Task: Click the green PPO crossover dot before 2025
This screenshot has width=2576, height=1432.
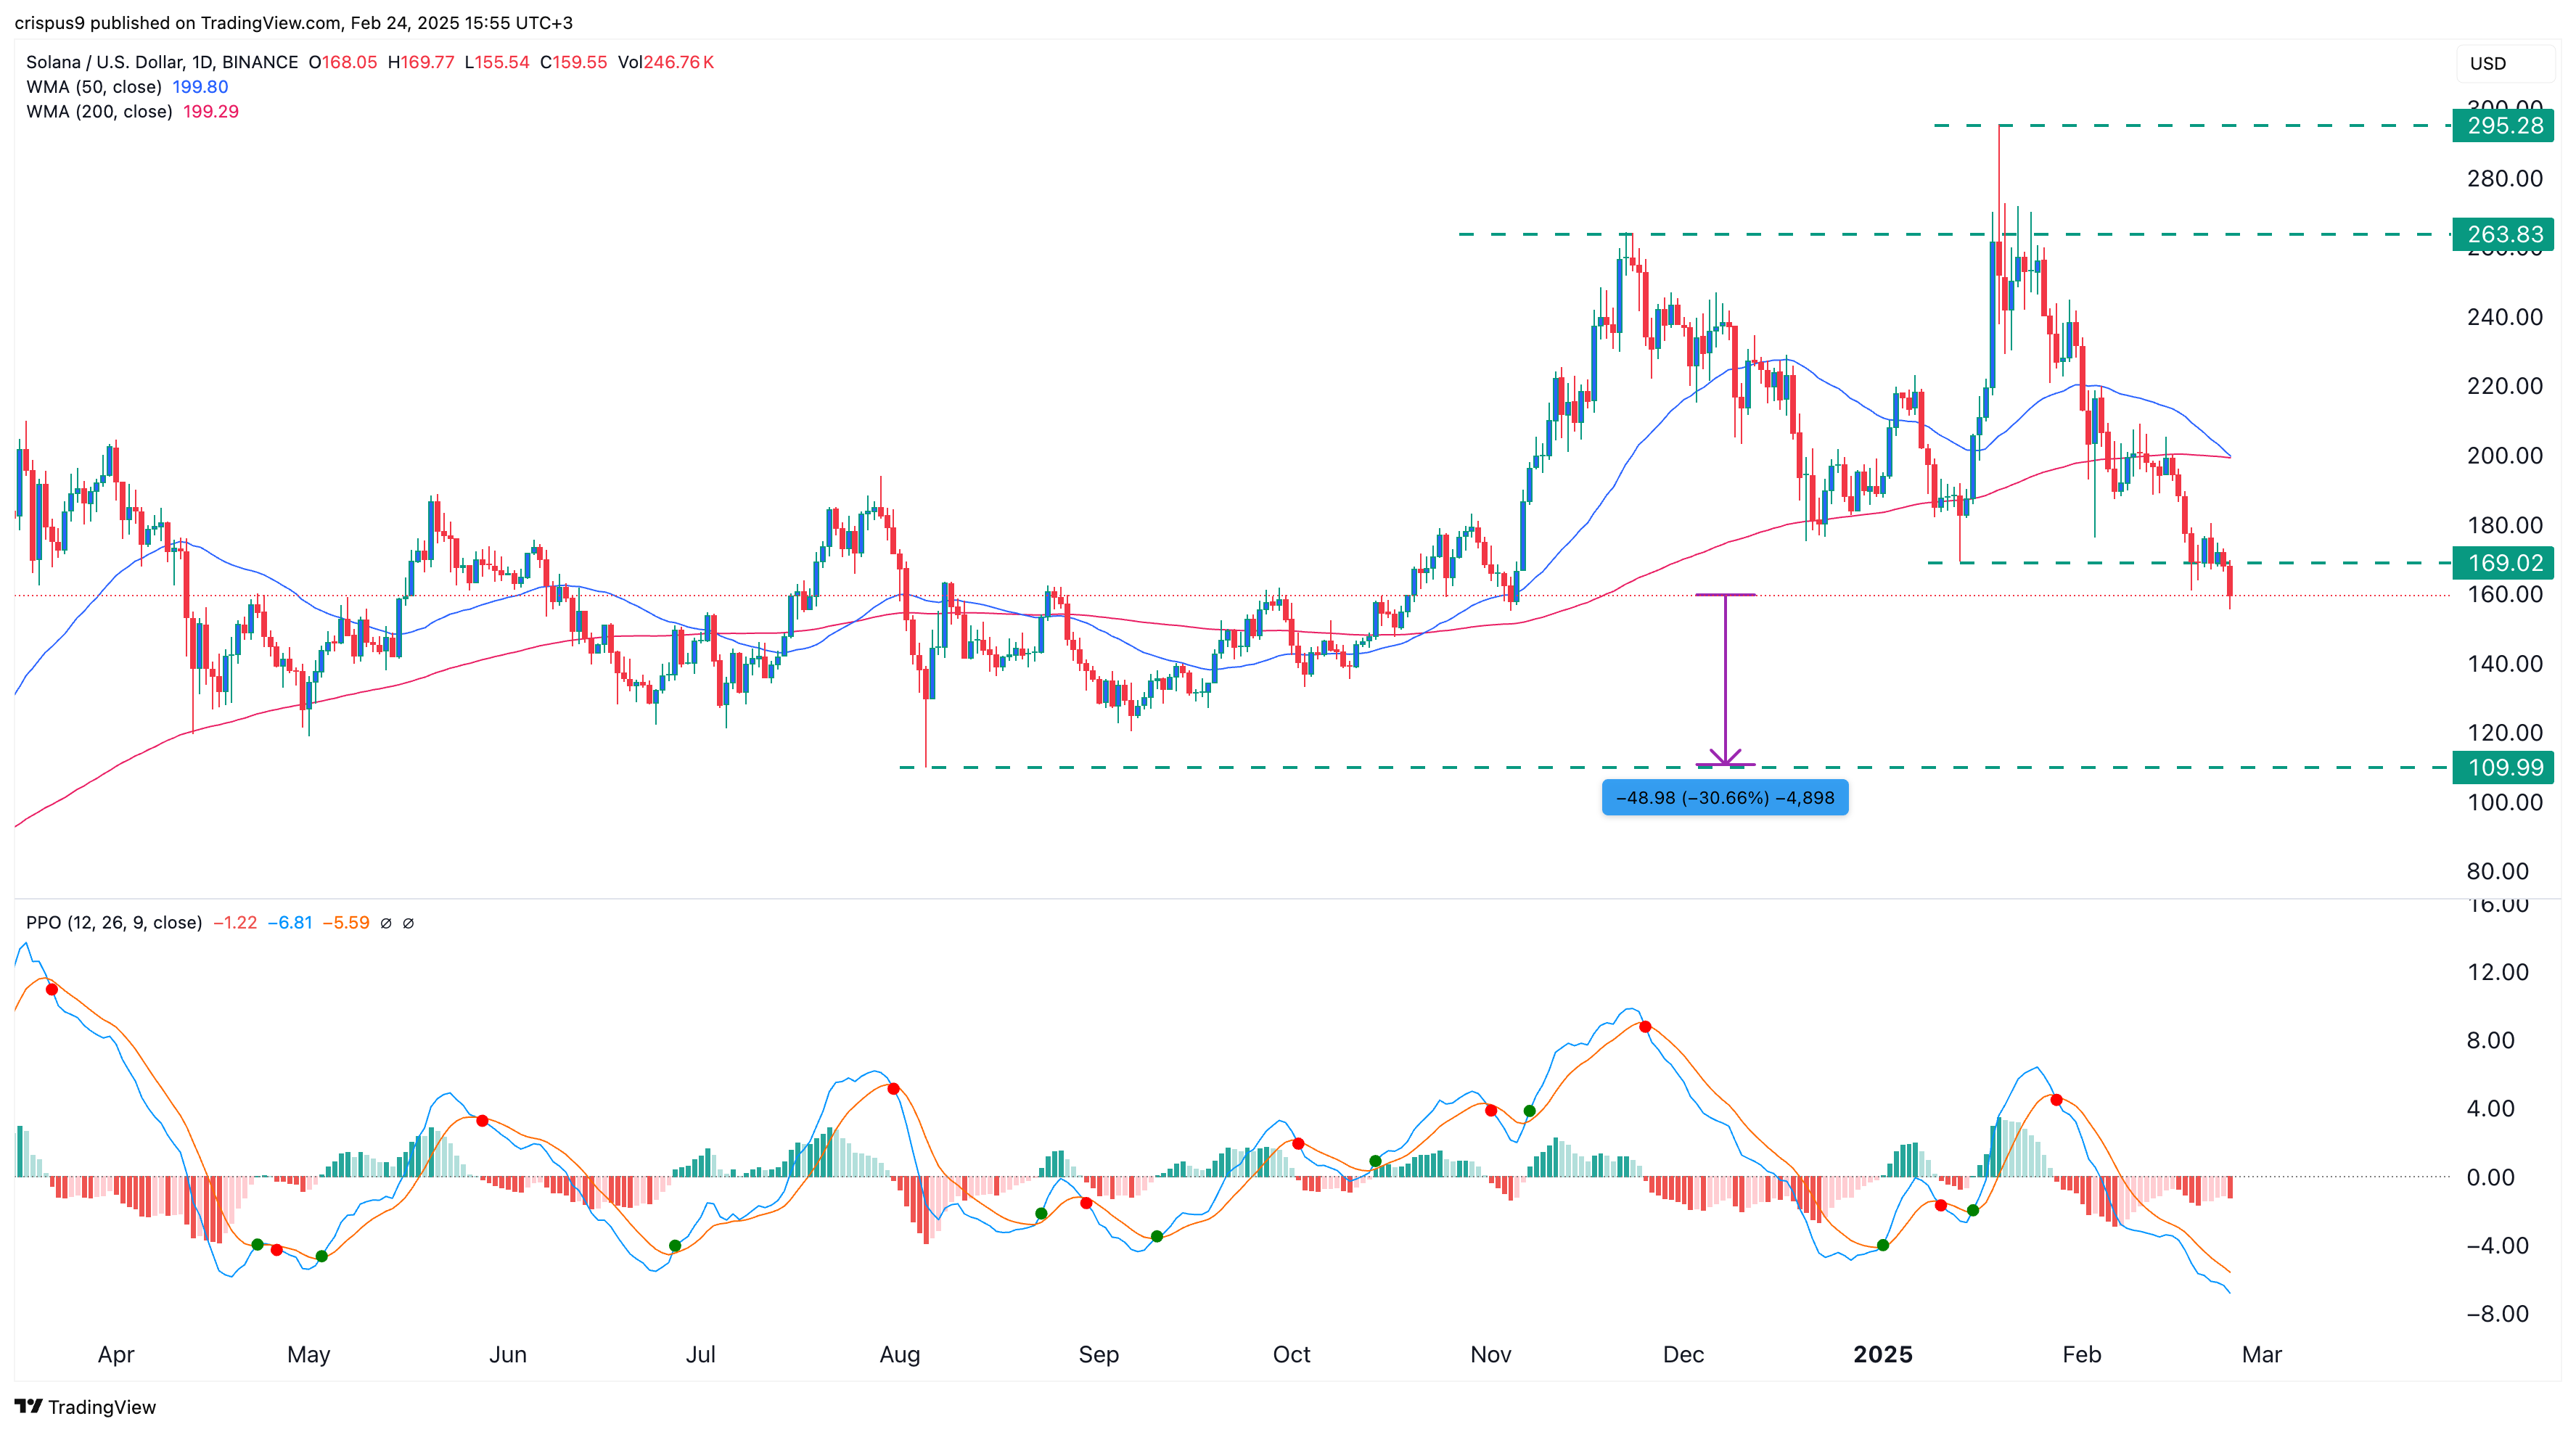Action: (x=1883, y=1245)
